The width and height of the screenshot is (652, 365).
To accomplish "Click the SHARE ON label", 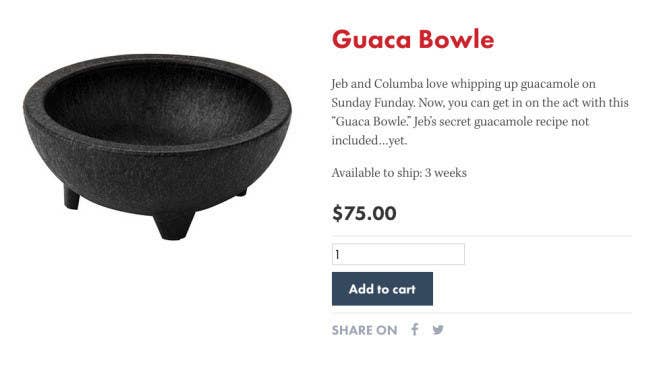I will click(x=364, y=330).
